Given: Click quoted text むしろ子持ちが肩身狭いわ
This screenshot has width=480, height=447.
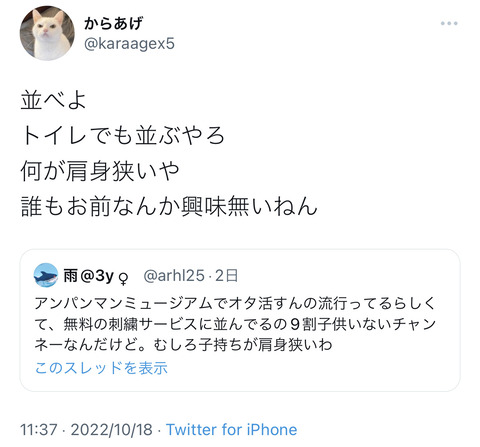Looking at the screenshot, I should (x=243, y=345).
